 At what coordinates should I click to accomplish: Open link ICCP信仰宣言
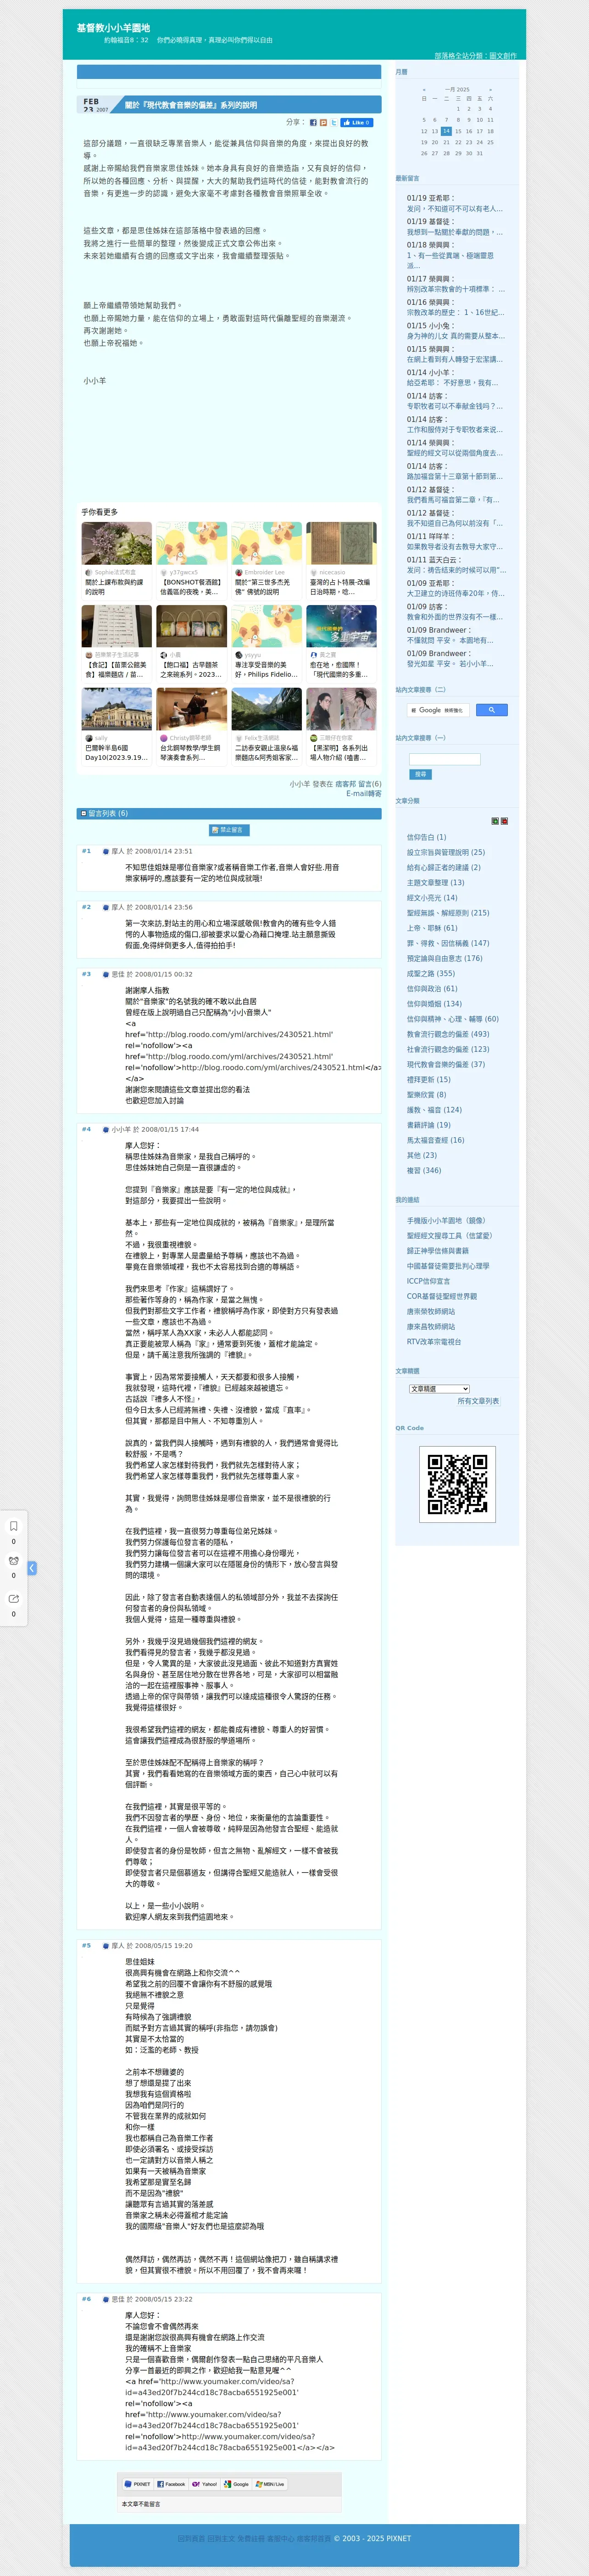tap(428, 1281)
